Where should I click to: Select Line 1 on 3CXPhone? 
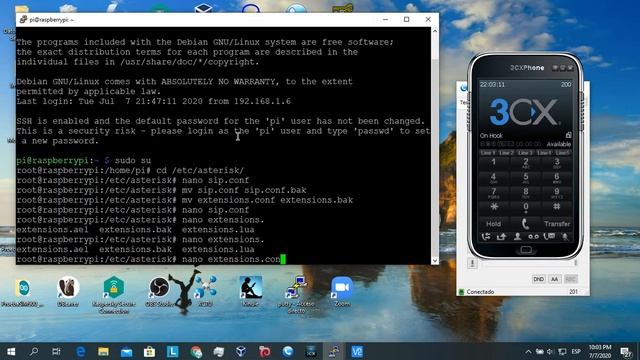click(x=488, y=153)
